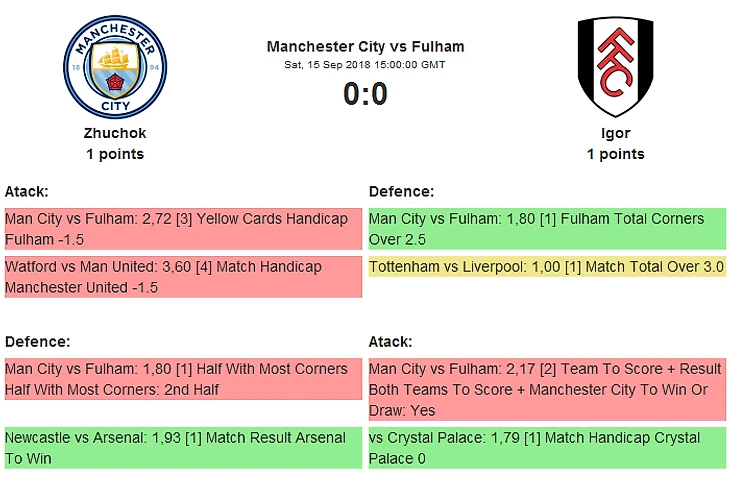This screenshot has height=480, width=730.
Task: Select the Tottenham vs Liverpool Total Over 3.0 bet
Action: point(546,267)
